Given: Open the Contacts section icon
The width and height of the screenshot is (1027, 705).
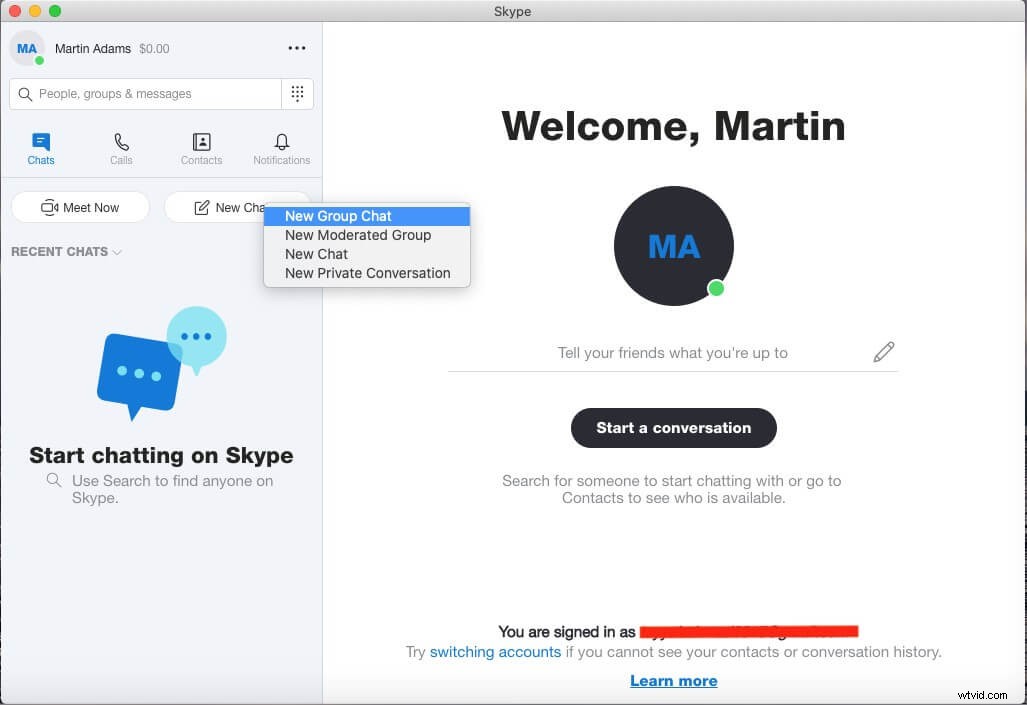Looking at the screenshot, I should (x=201, y=142).
